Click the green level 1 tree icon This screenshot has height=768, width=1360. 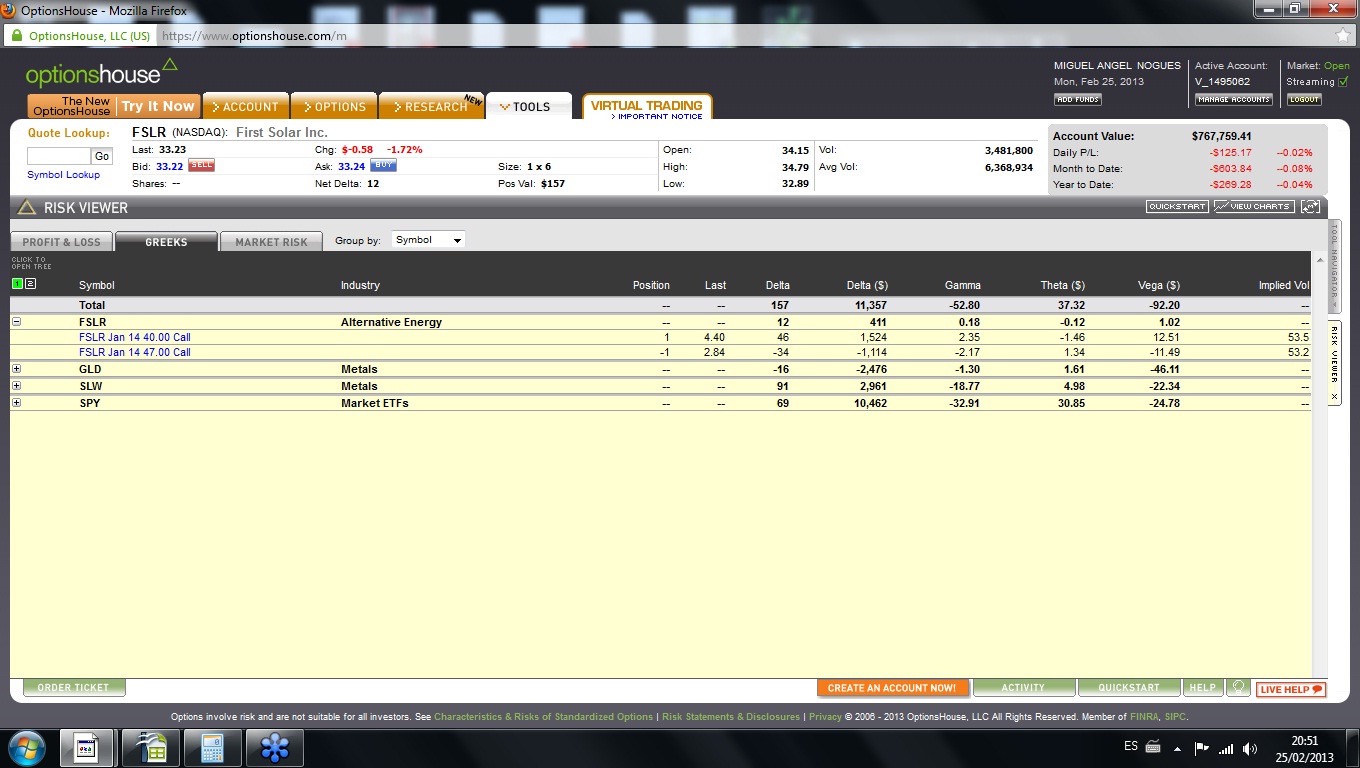click(x=17, y=284)
